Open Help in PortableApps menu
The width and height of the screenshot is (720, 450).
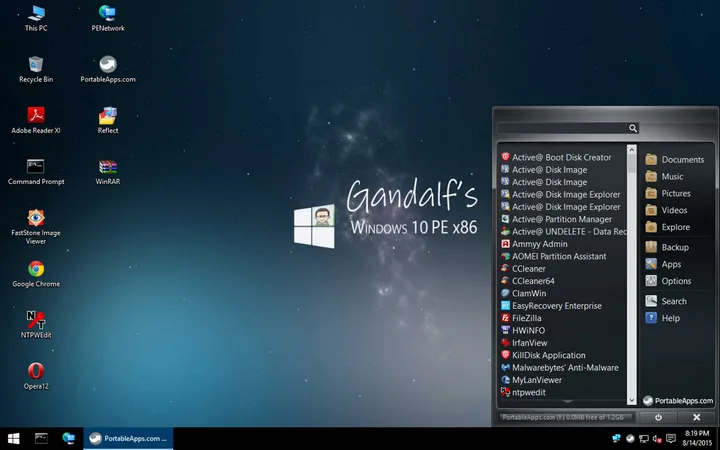pos(663,318)
